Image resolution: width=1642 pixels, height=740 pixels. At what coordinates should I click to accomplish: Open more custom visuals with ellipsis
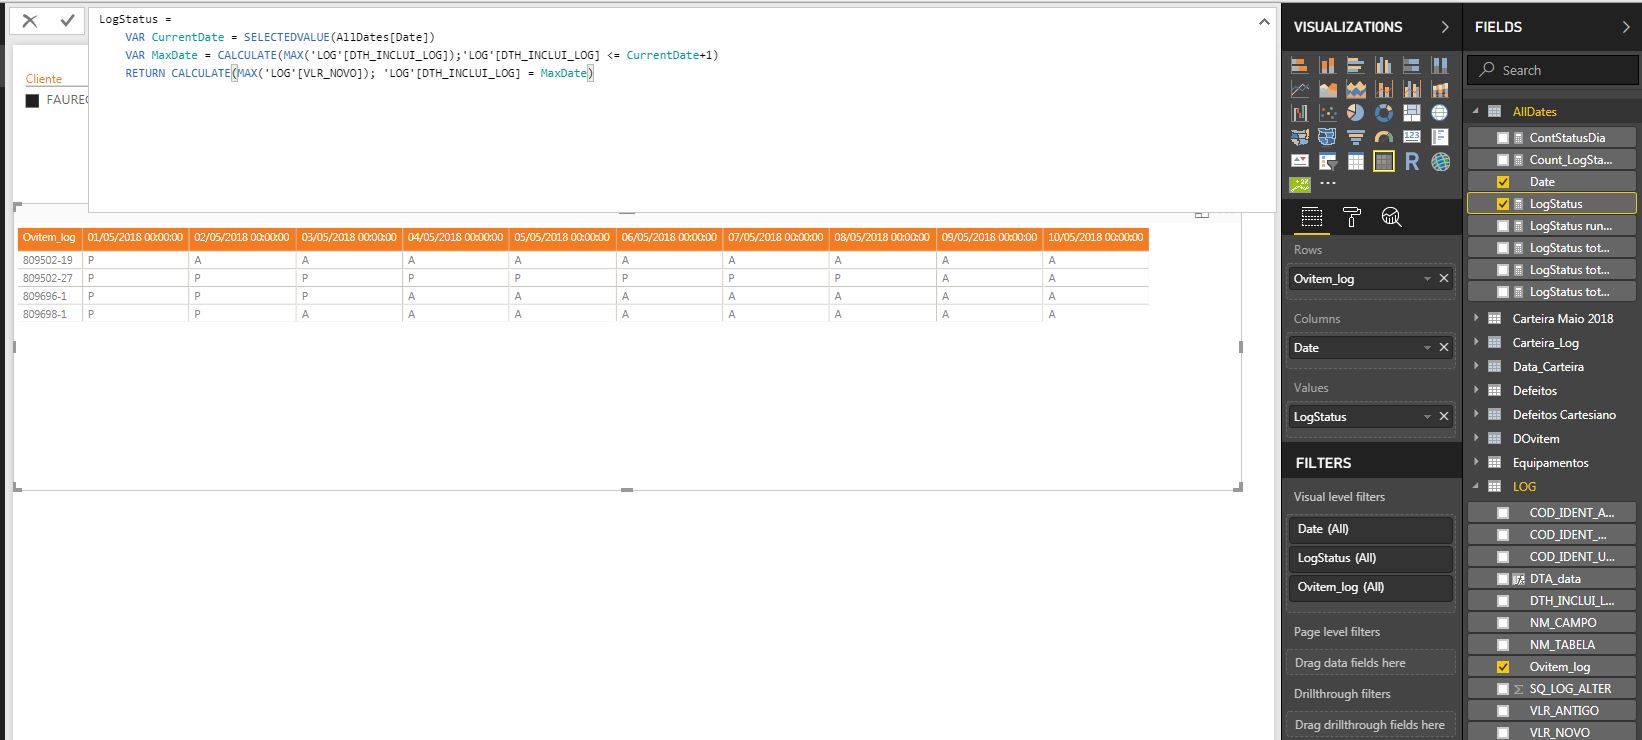[x=1328, y=184]
